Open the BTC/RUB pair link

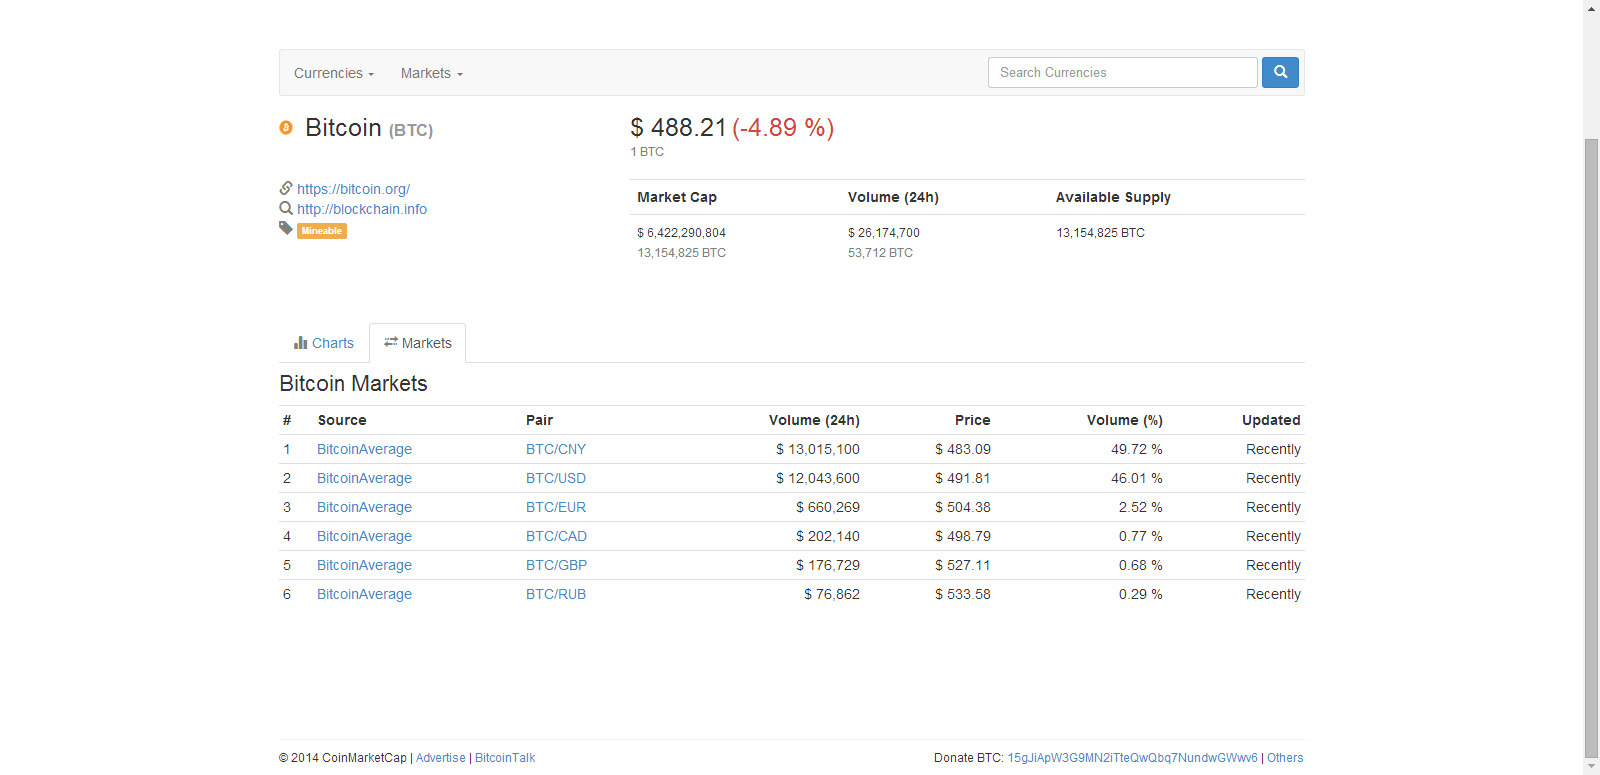(556, 594)
